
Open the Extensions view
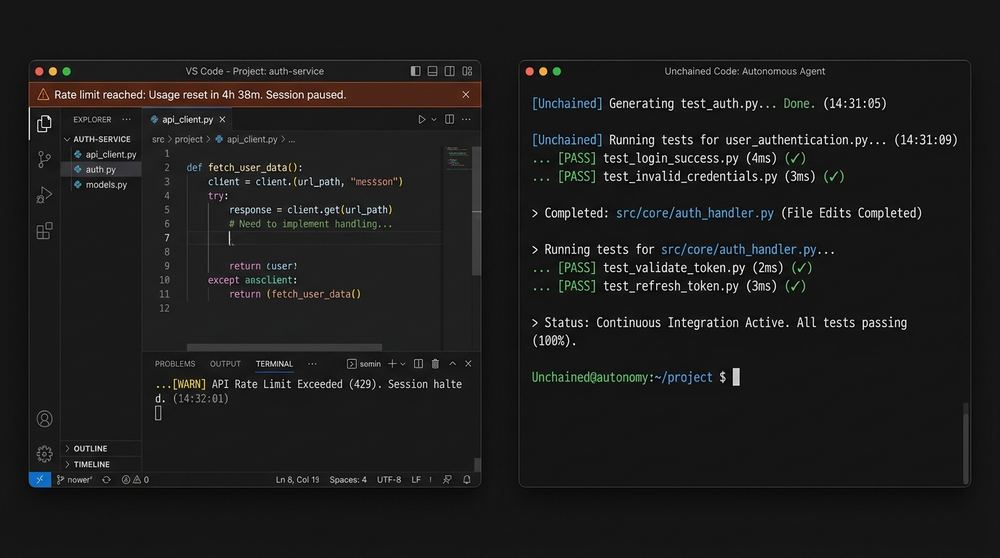point(44,230)
